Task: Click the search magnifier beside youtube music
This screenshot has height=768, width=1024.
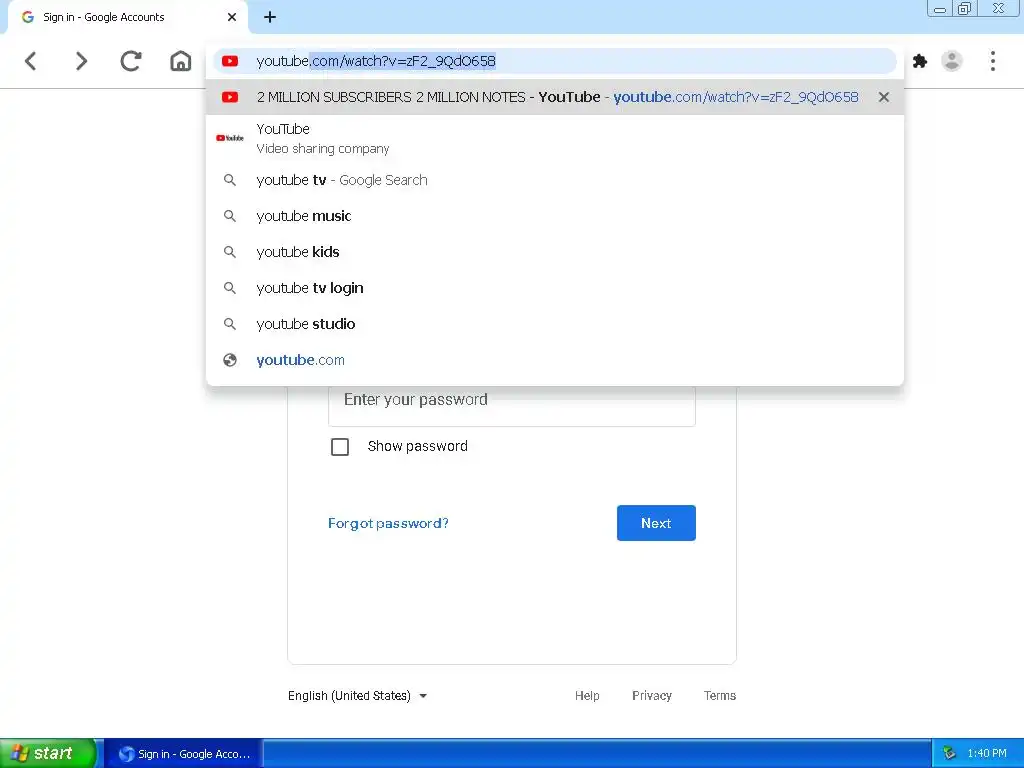Action: pyautogui.click(x=230, y=216)
